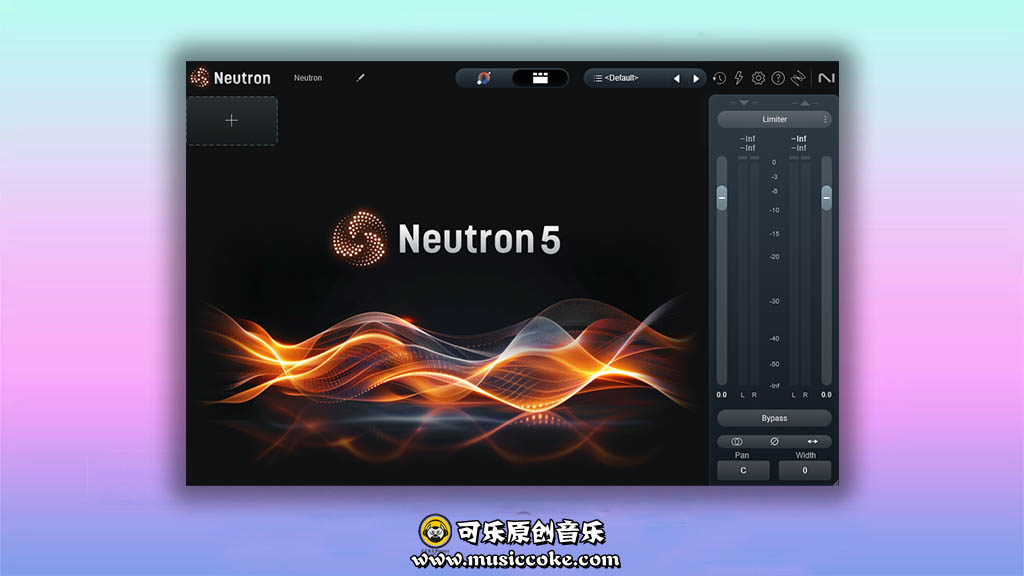This screenshot has width=1024, height=576.
Task: Toggle the swap channels arrows icon
Action: [812, 441]
